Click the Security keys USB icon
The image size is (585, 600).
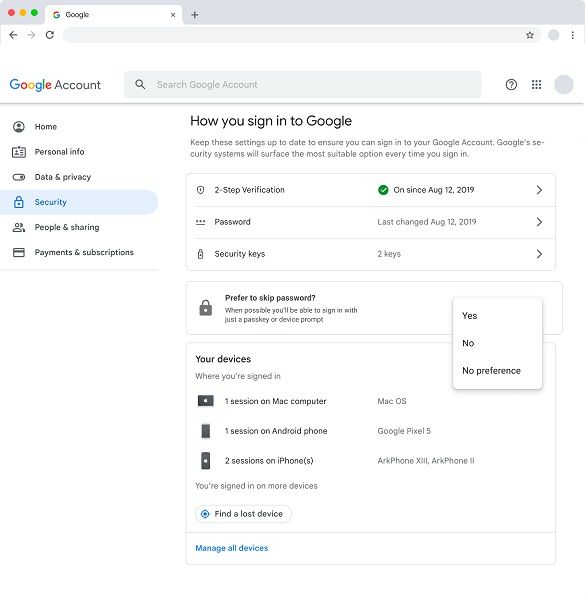pyautogui.click(x=200, y=254)
